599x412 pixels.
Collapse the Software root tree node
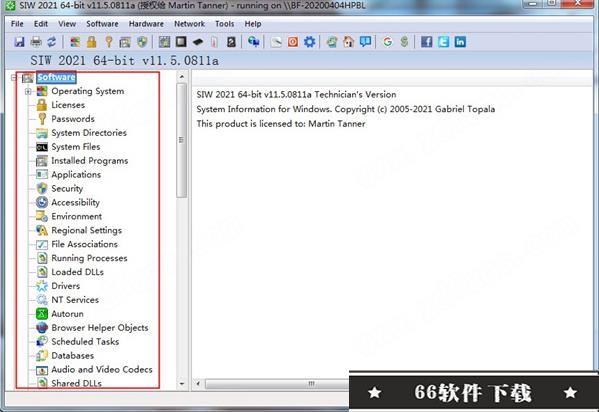pos(14,78)
